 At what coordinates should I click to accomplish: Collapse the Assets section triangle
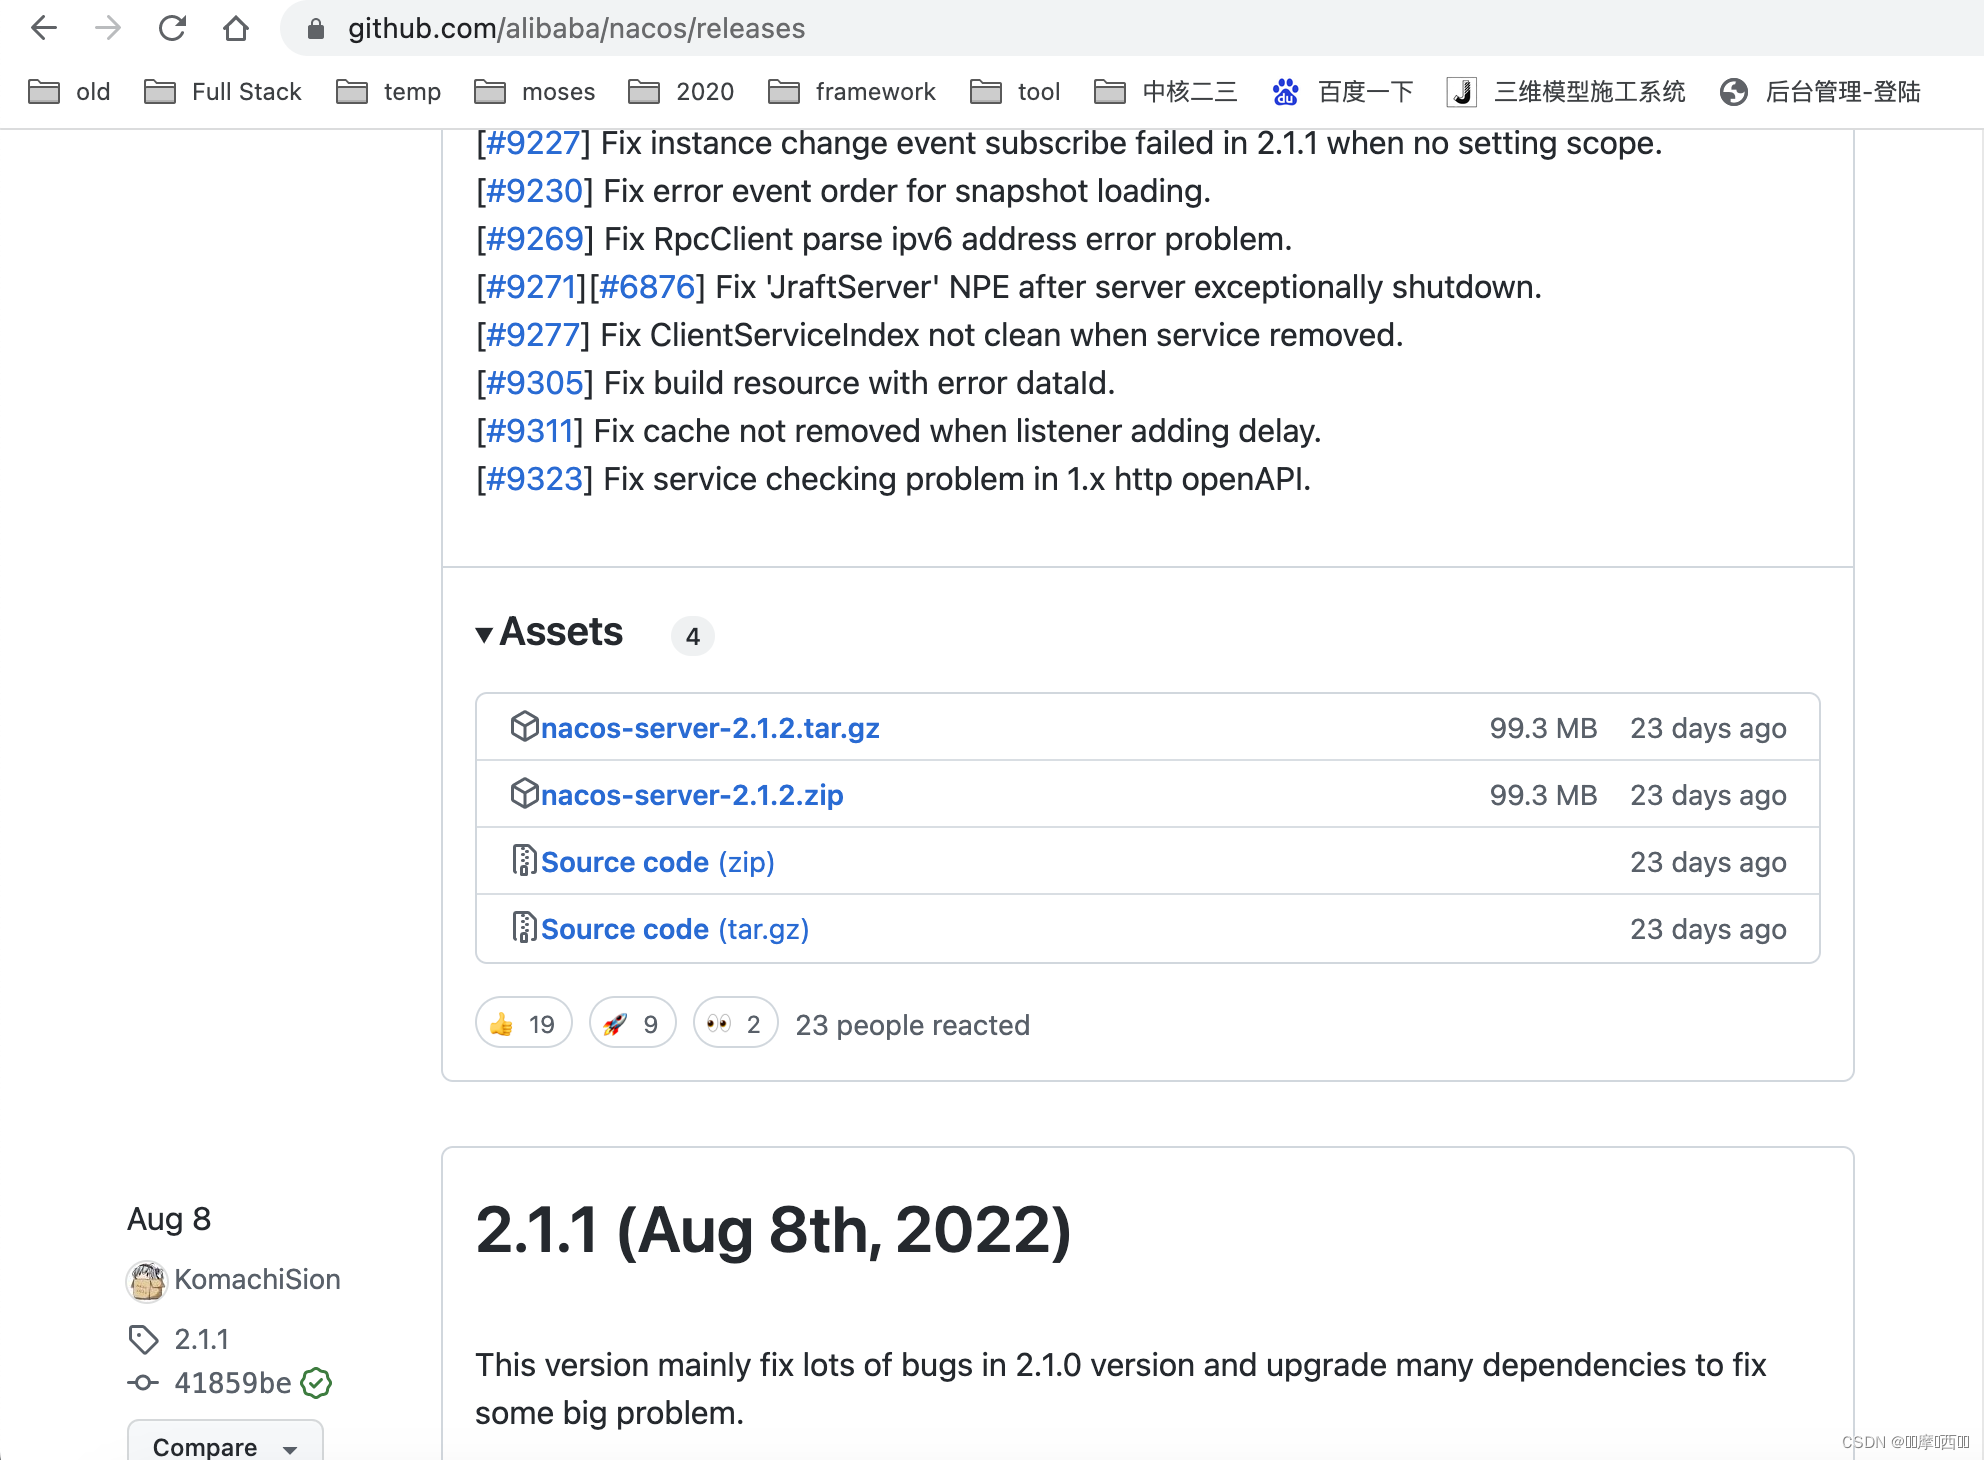click(x=484, y=634)
